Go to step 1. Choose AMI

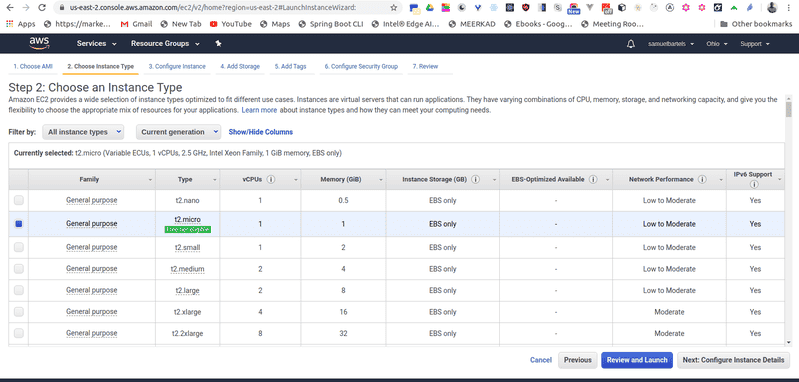click(x=33, y=66)
